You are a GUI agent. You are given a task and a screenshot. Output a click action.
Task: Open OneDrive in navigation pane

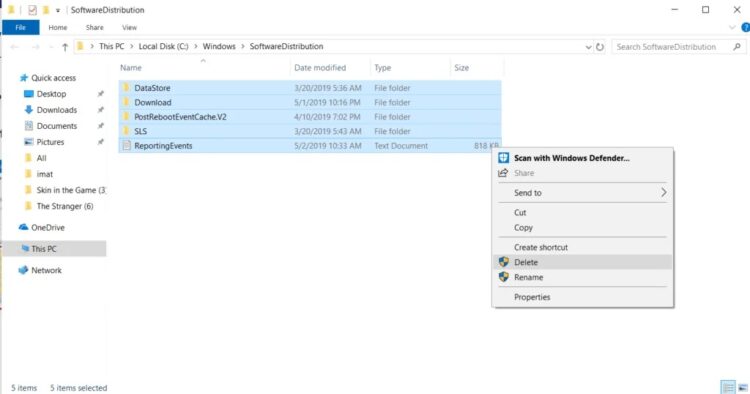pyautogui.click(x=47, y=228)
